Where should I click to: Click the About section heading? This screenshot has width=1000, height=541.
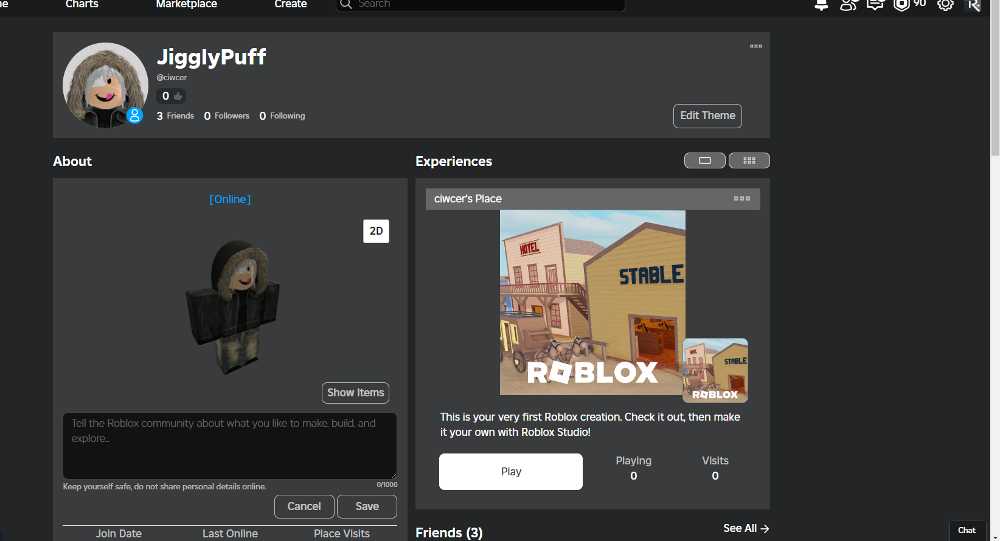pos(72,161)
